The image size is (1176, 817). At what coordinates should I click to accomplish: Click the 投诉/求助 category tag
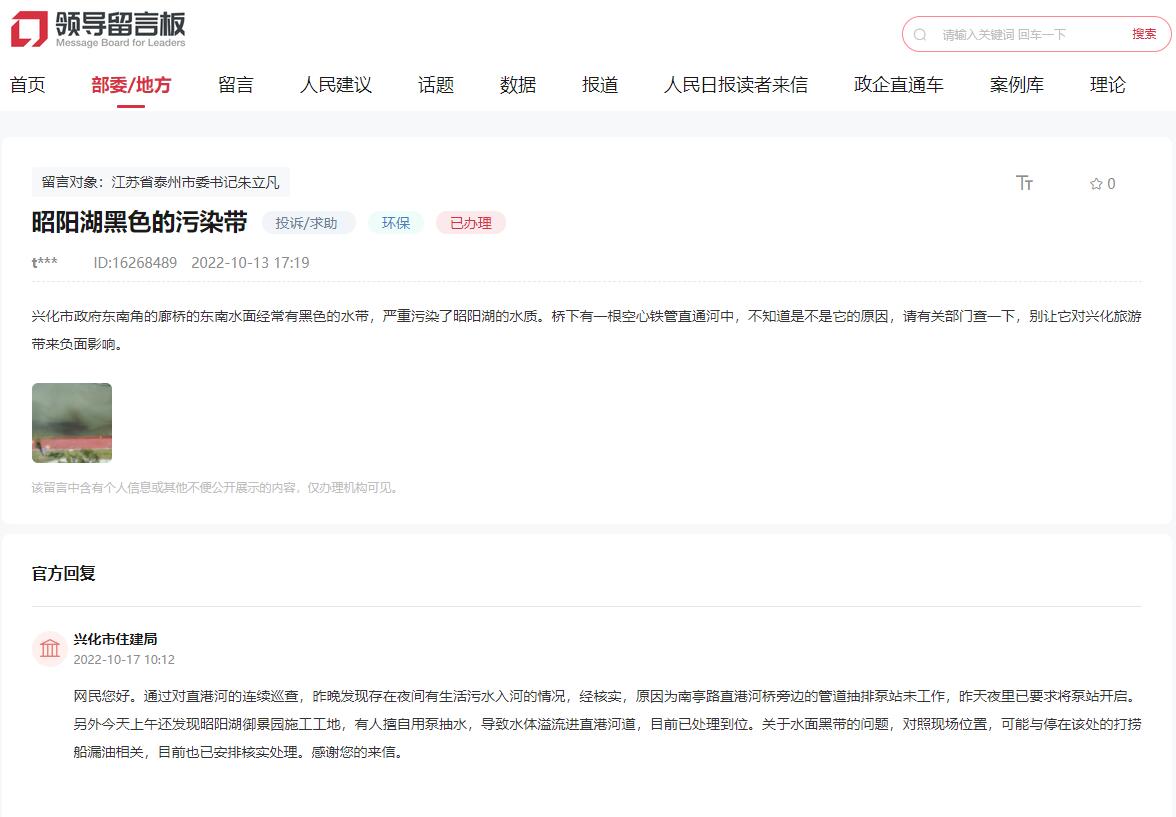pyautogui.click(x=307, y=223)
